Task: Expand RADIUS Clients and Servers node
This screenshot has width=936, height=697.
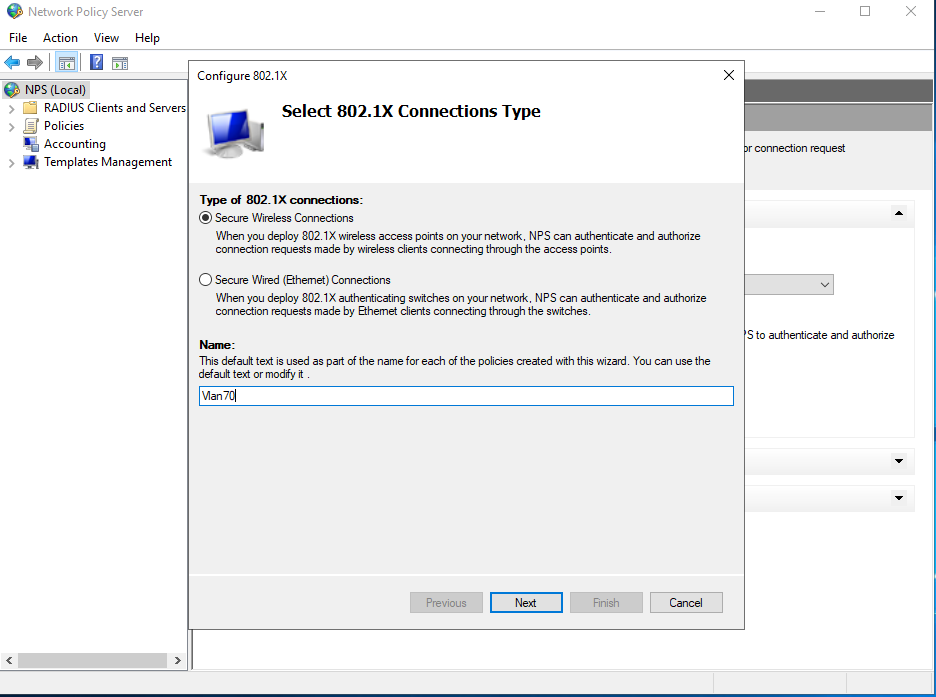Action: pyautogui.click(x=11, y=109)
